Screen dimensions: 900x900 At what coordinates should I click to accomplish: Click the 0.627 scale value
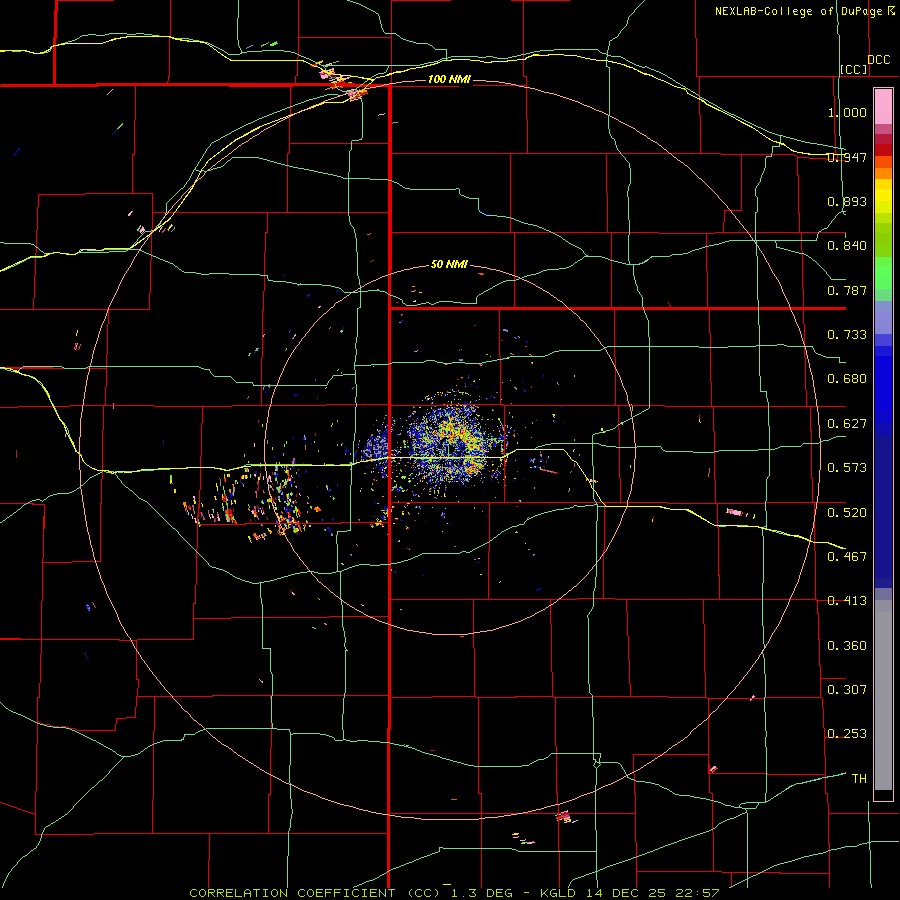(x=847, y=424)
